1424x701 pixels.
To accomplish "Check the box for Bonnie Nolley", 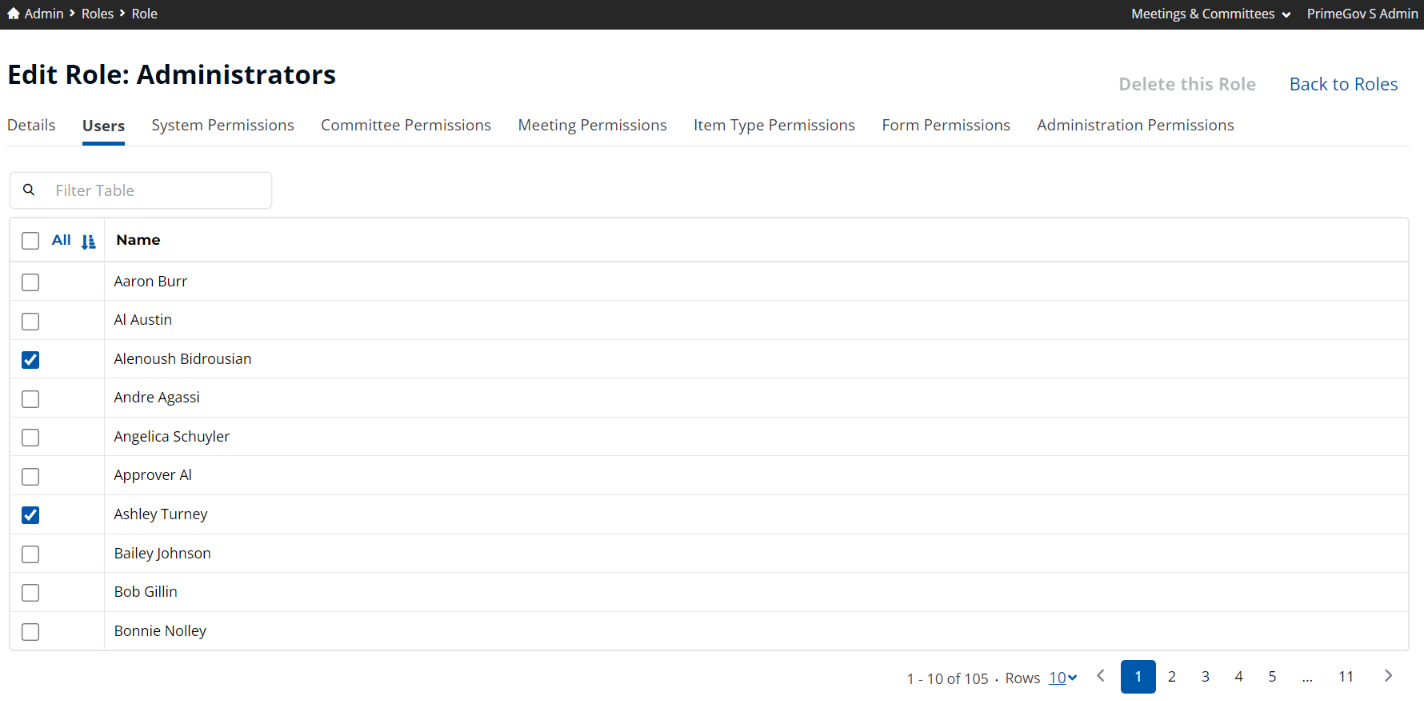I will [30, 632].
